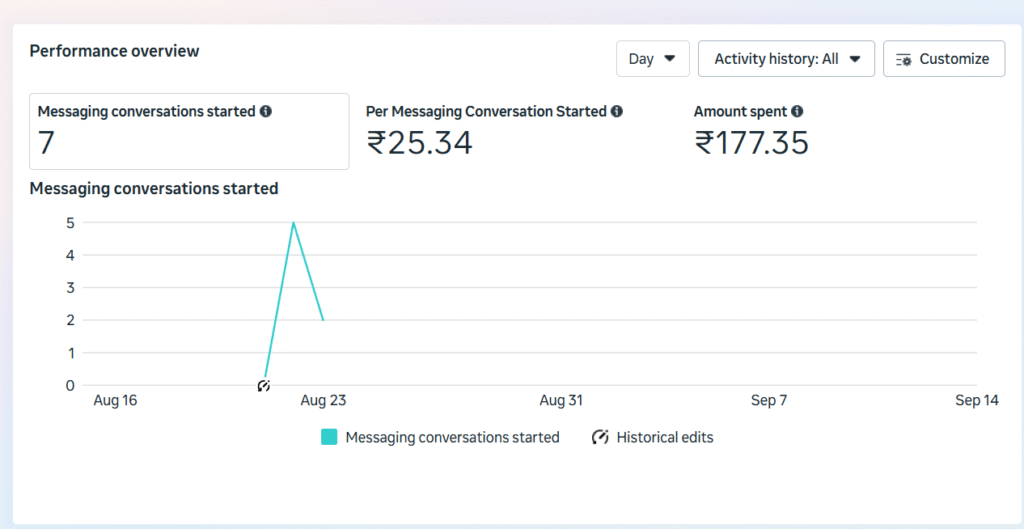This screenshot has width=1024, height=529.
Task: Click info icon next to Amount spent
Action: [797, 112]
